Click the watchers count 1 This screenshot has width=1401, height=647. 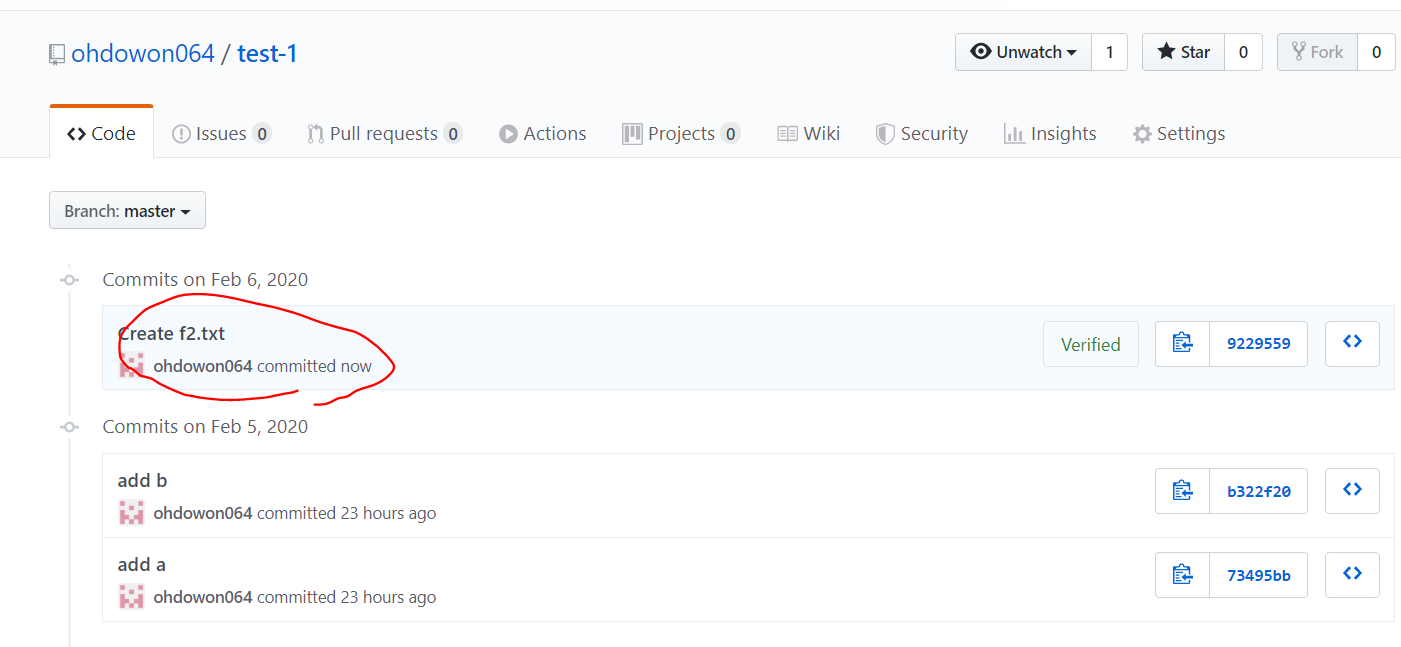point(1109,52)
